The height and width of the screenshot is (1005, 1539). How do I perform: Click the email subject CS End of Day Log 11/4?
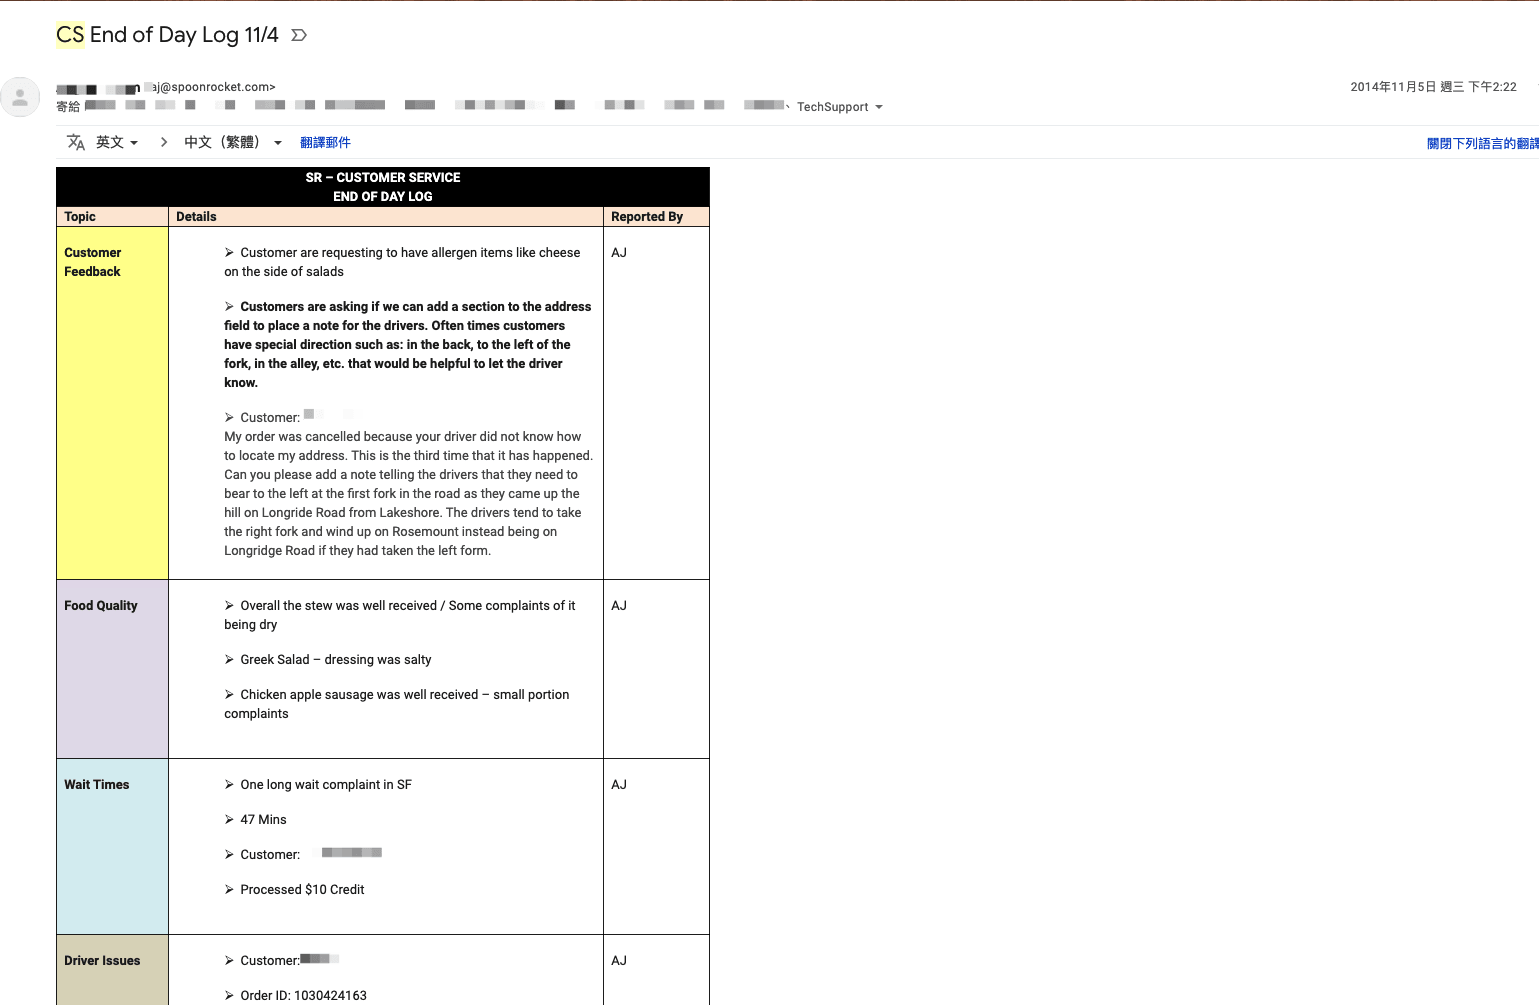point(167,35)
